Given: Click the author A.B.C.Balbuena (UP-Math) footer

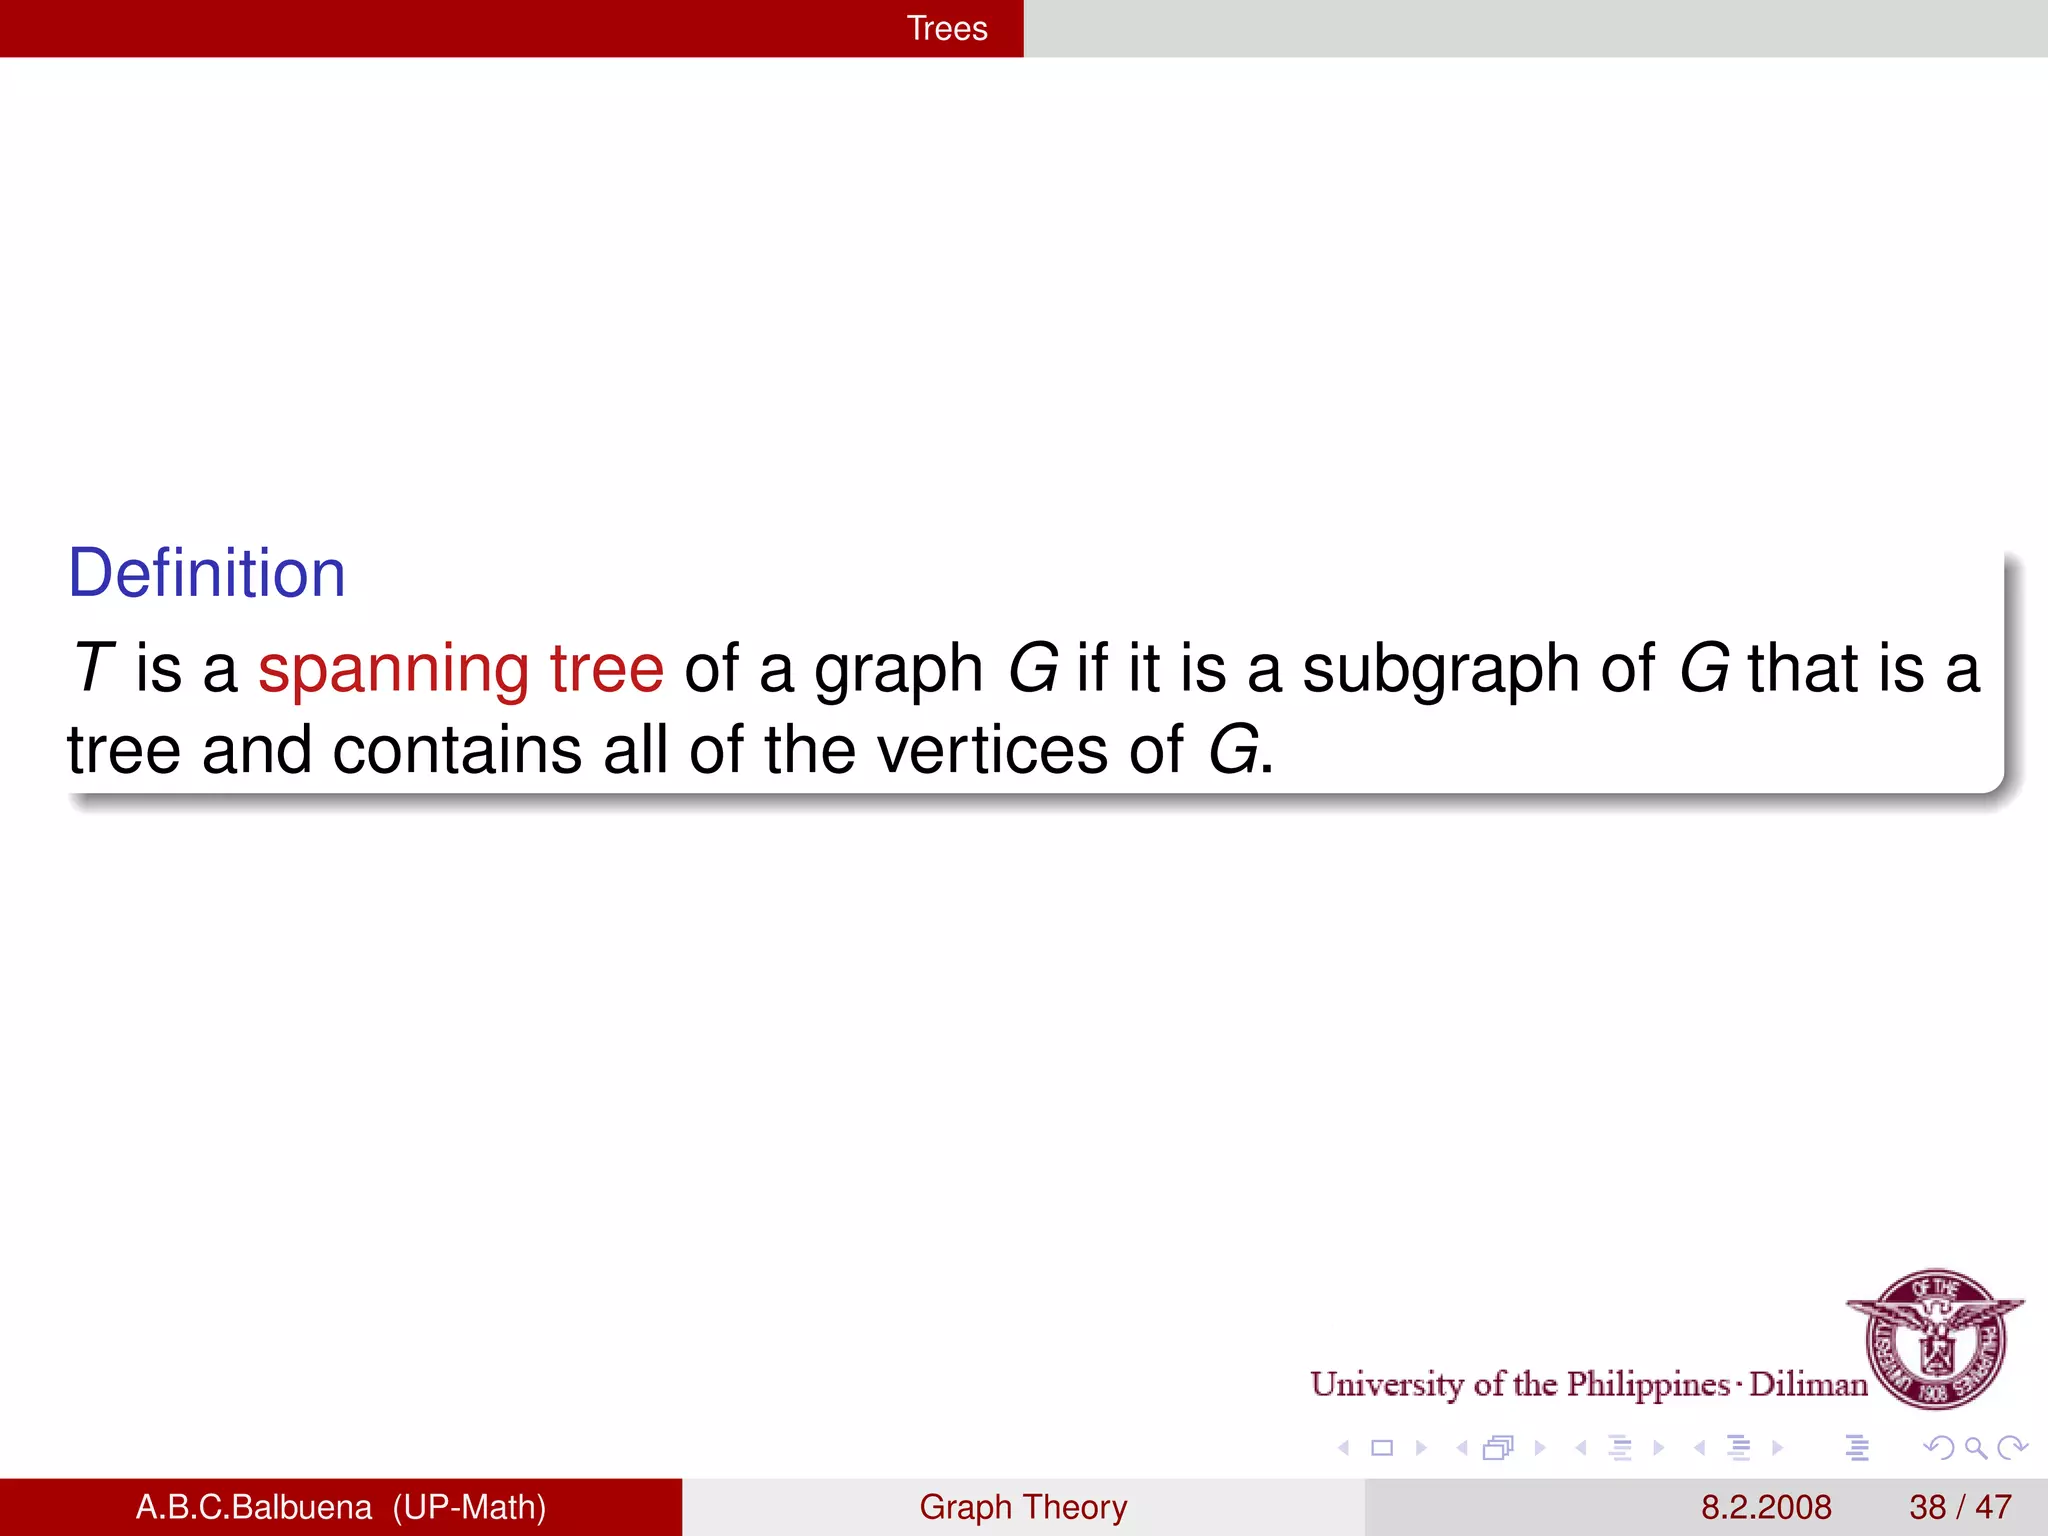Looking at the screenshot, I should click(x=341, y=1507).
